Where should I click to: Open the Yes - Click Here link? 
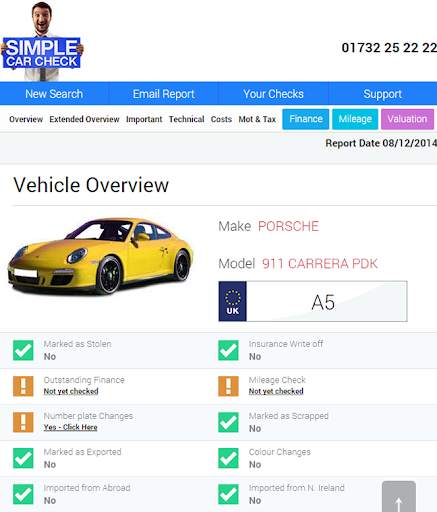(70, 427)
